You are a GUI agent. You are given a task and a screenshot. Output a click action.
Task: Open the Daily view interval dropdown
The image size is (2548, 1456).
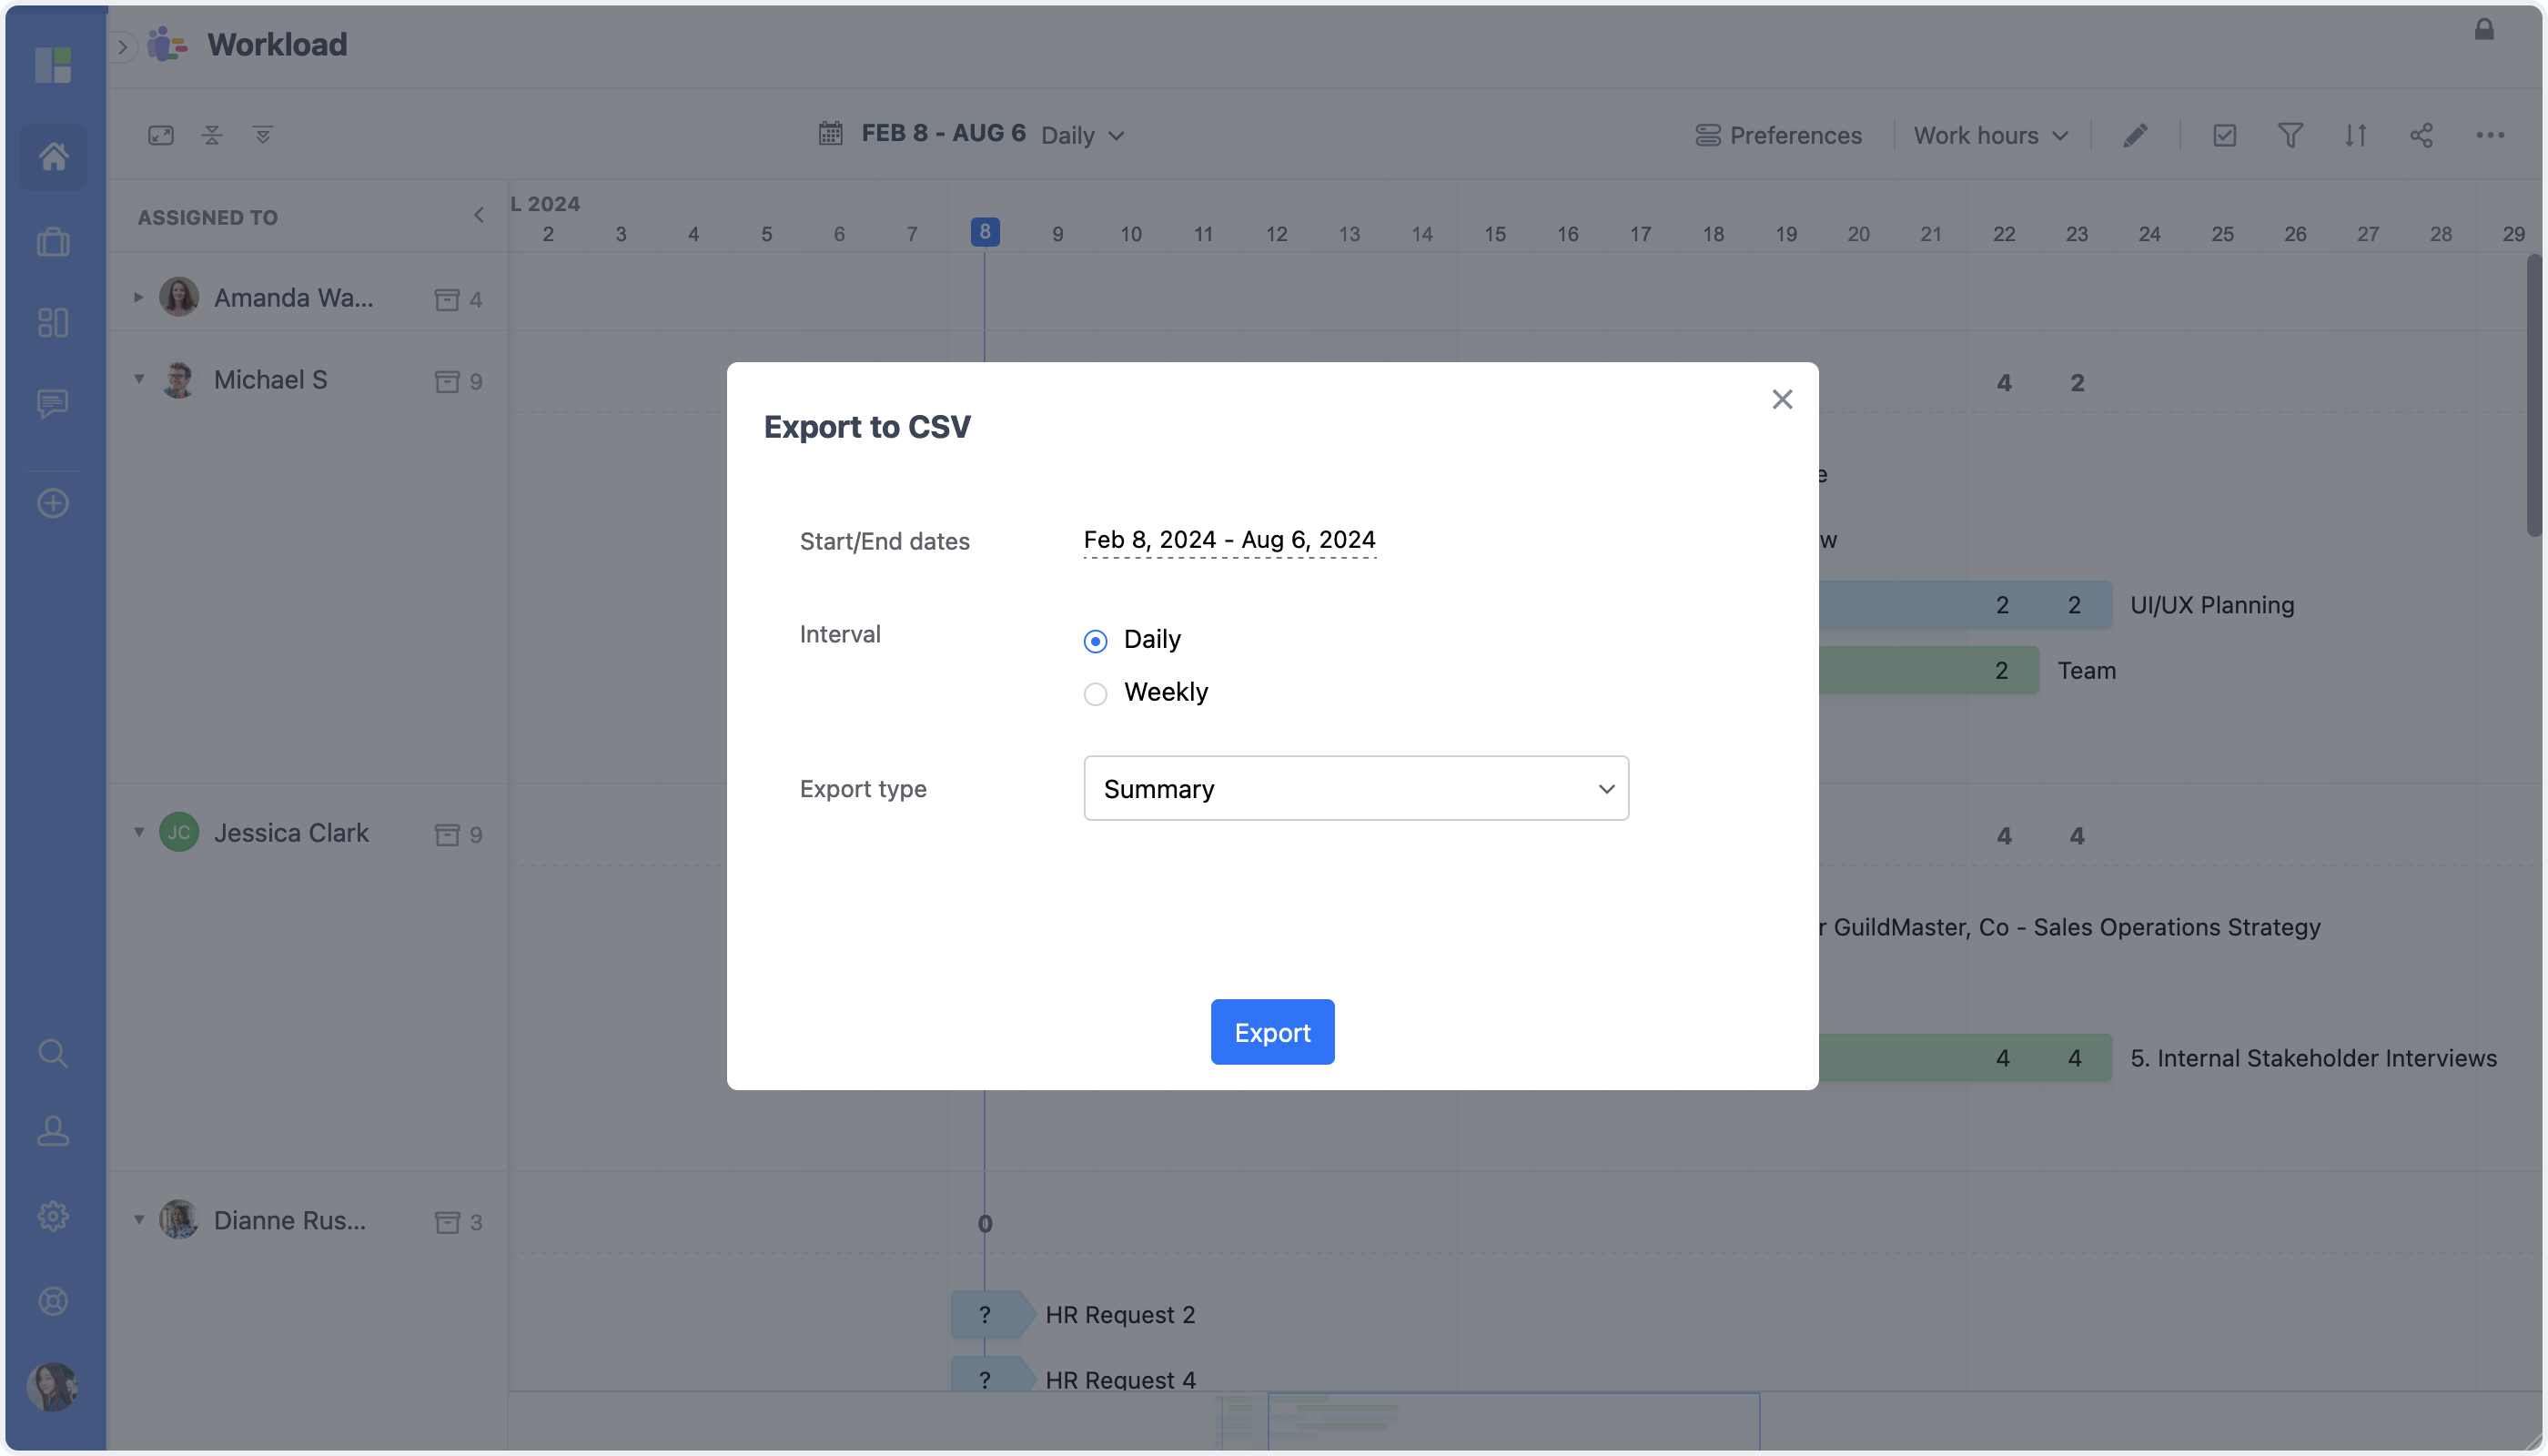tap(1083, 135)
